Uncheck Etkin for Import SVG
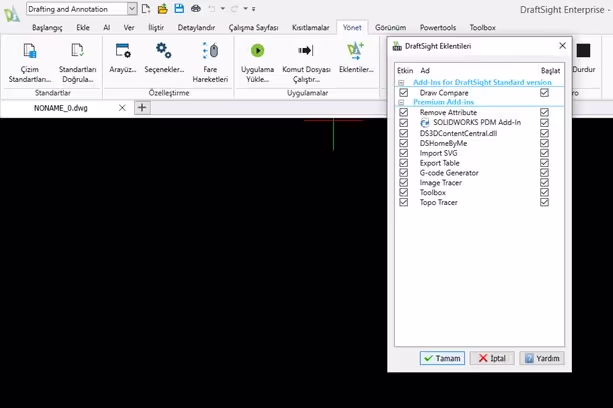The image size is (613, 408). [x=404, y=153]
